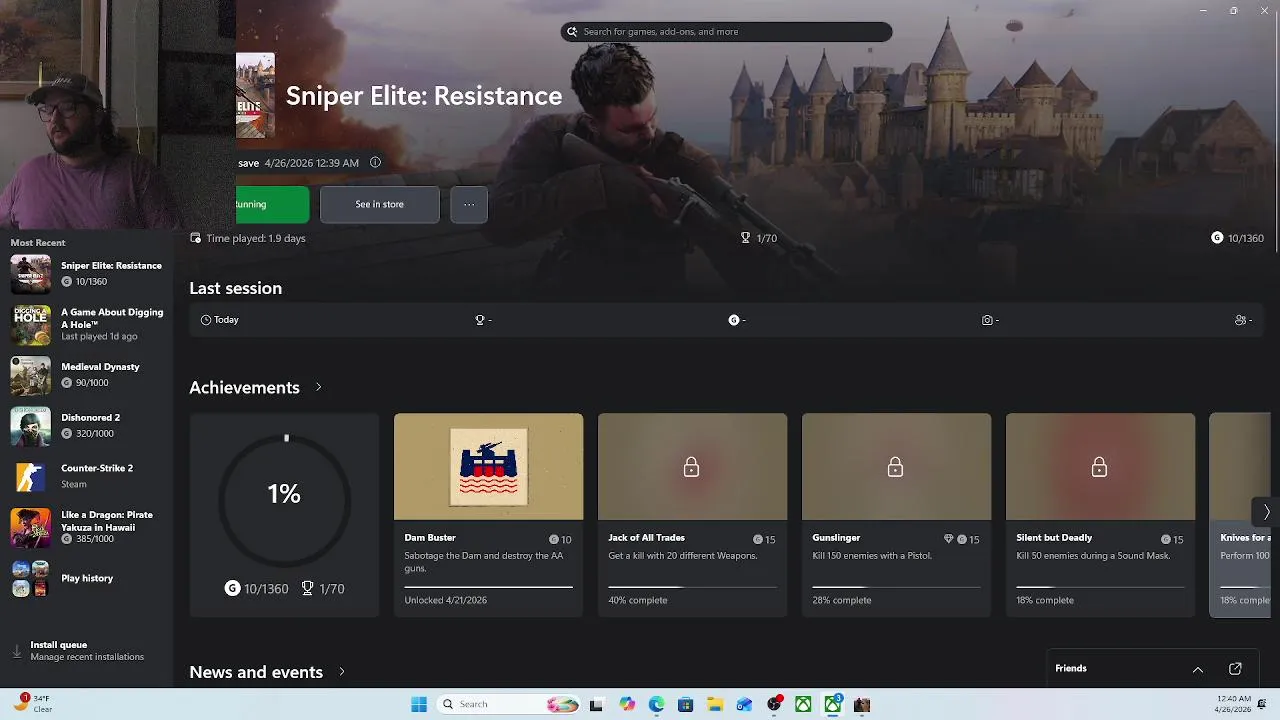
Task: Open File Explorer from the taskbar
Action: tap(715, 705)
